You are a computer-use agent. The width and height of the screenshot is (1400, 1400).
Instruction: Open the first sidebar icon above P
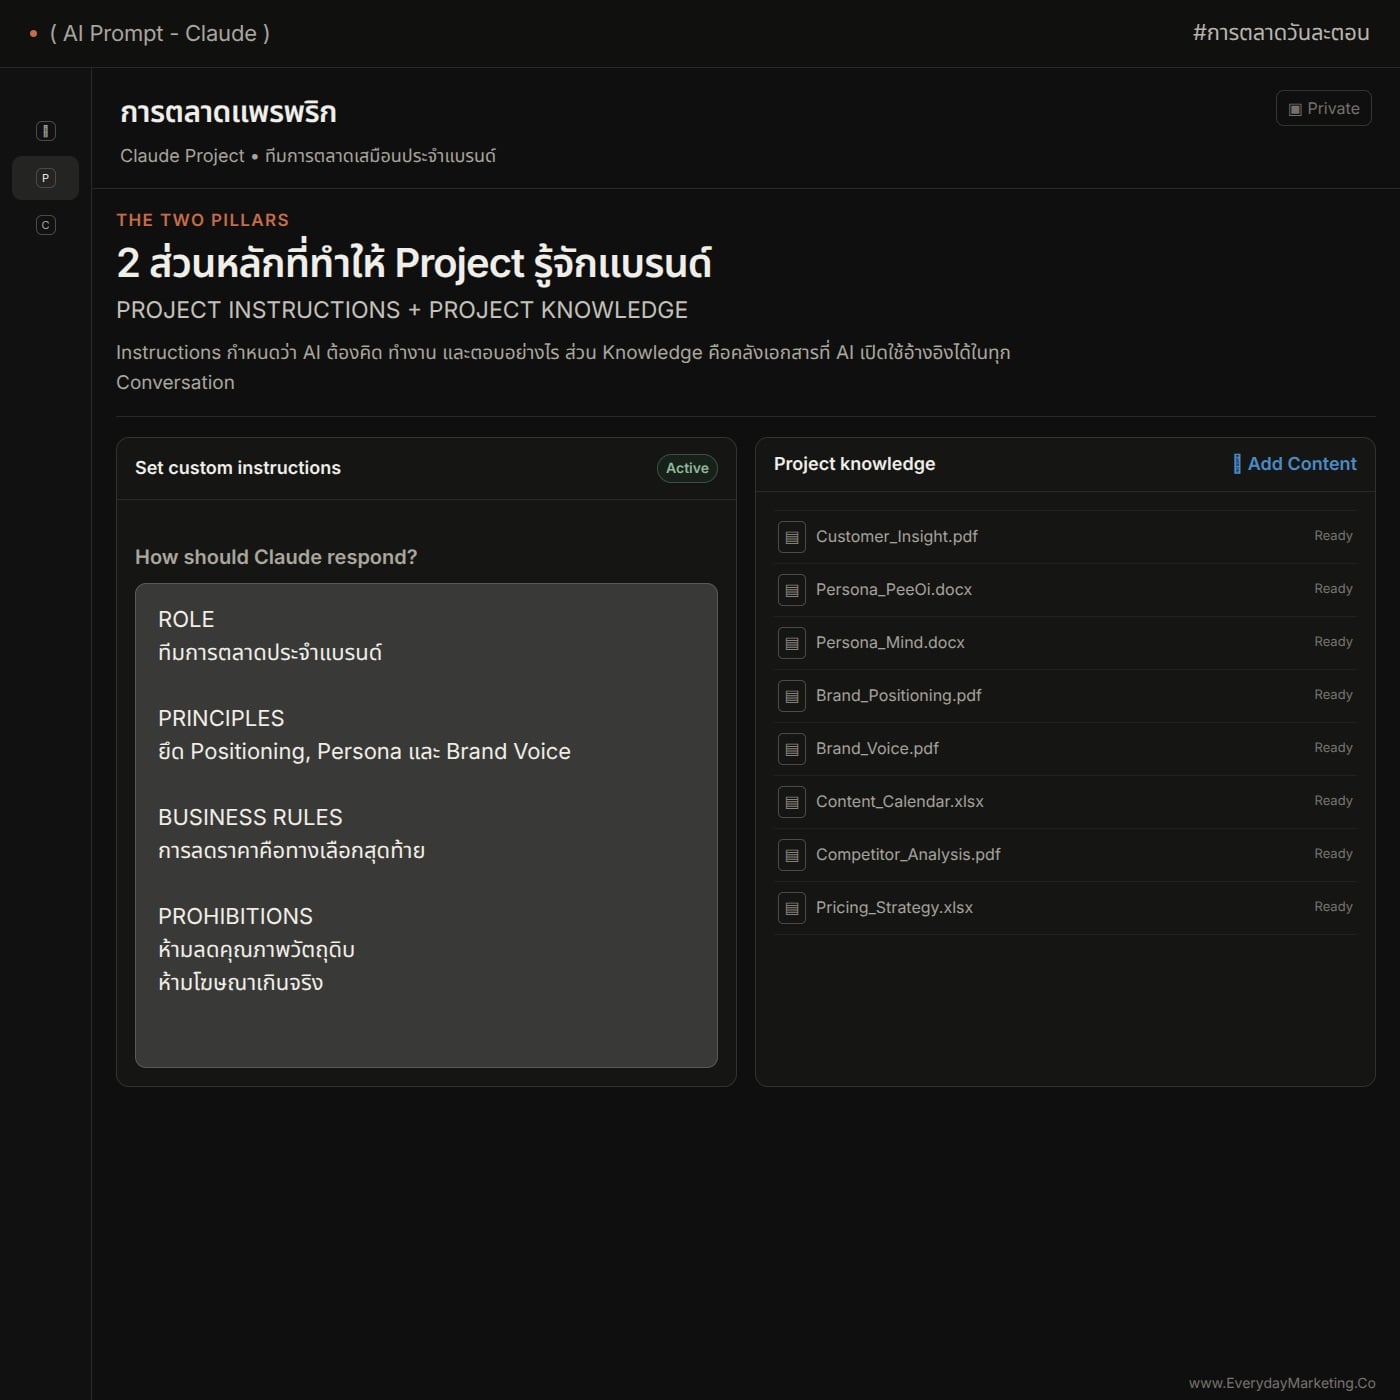pos(45,131)
